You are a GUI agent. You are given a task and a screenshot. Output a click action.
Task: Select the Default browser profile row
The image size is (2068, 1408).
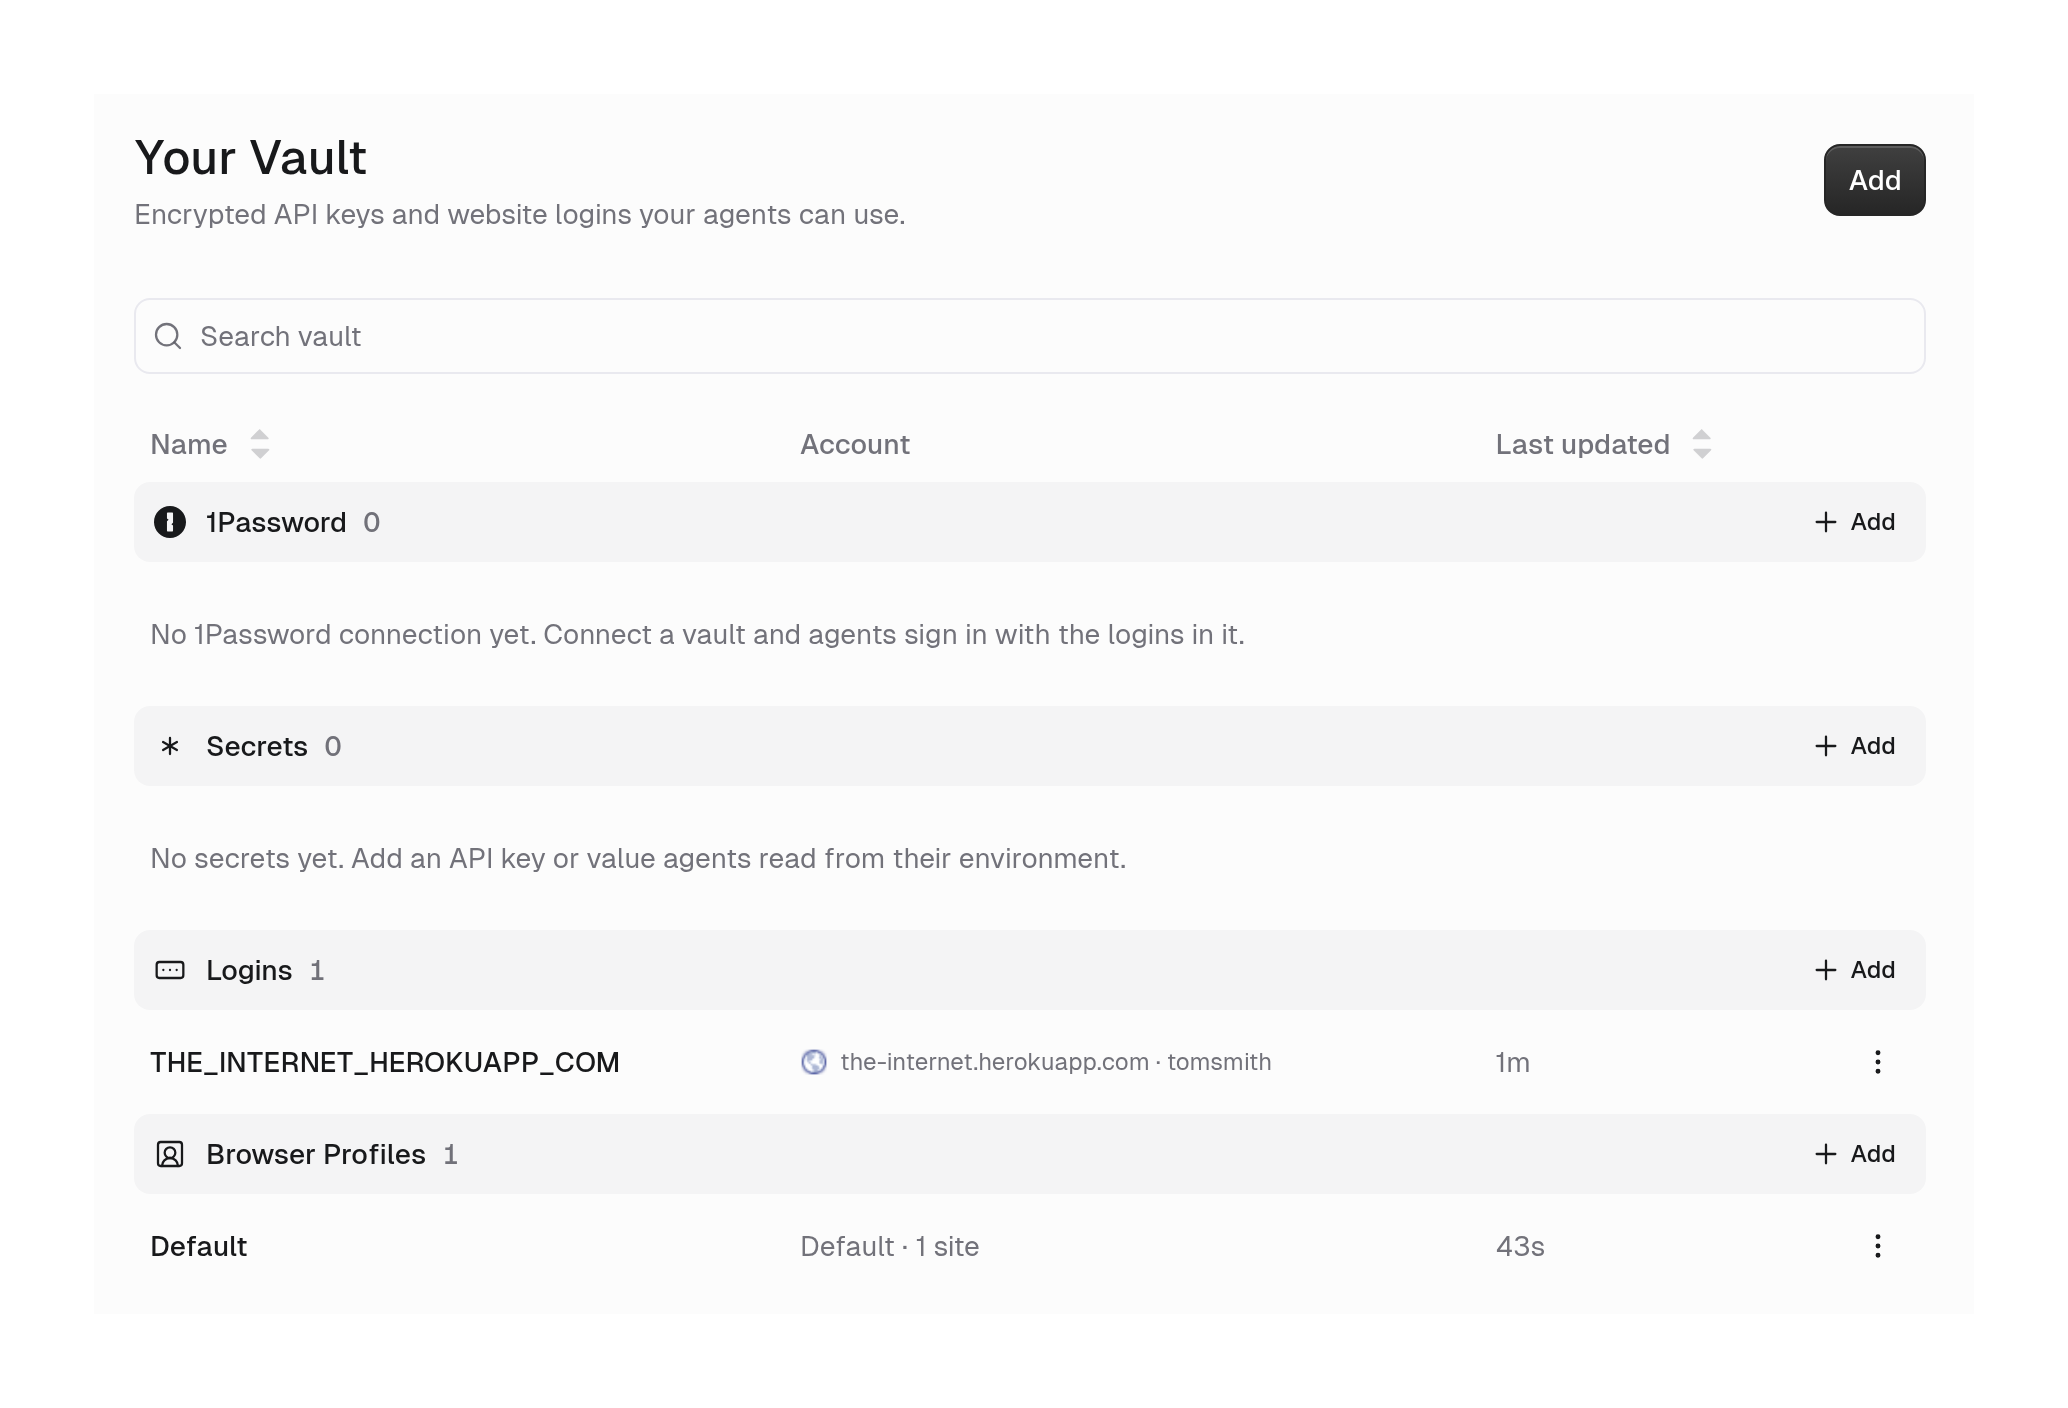coord(1029,1246)
